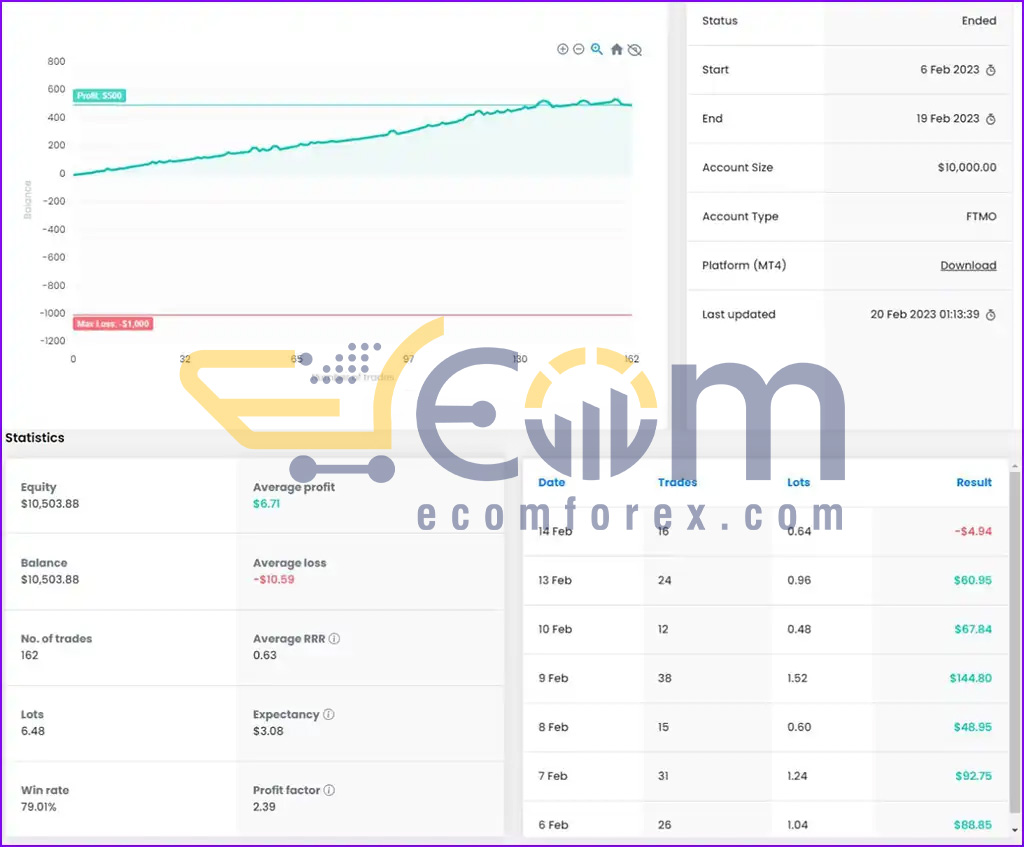This screenshot has height=847, width=1024.
Task: Click the Max Loss: -$1,000 chart label
Action: (x=113, y=324)
